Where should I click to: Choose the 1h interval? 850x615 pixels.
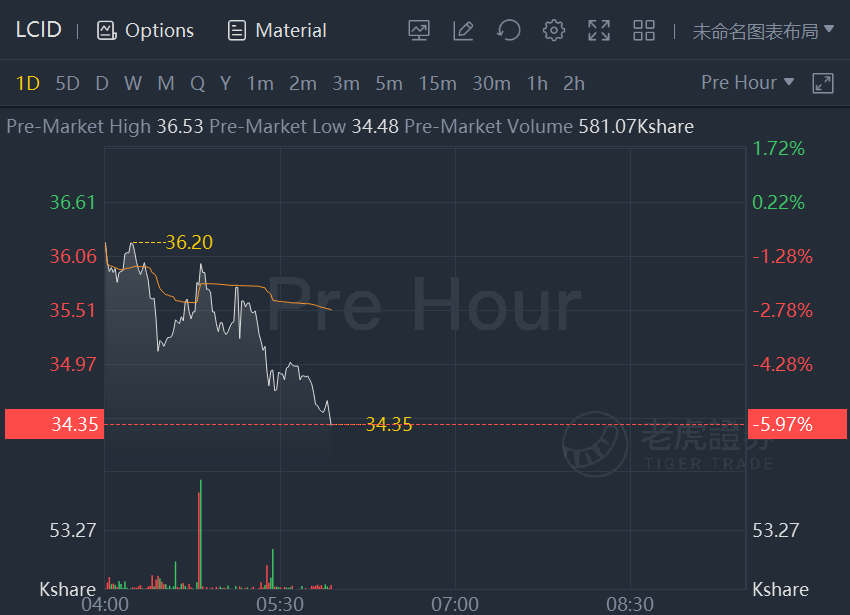537,84
